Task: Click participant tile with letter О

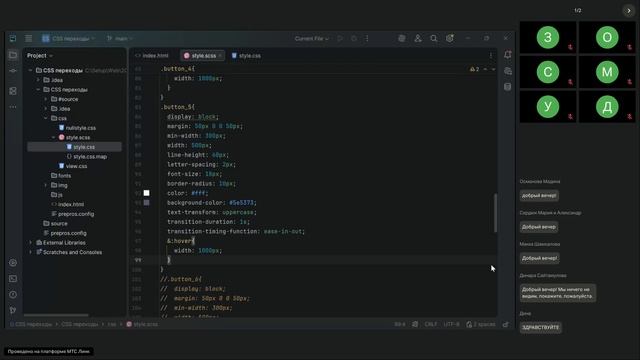Action: pos(607,37)
